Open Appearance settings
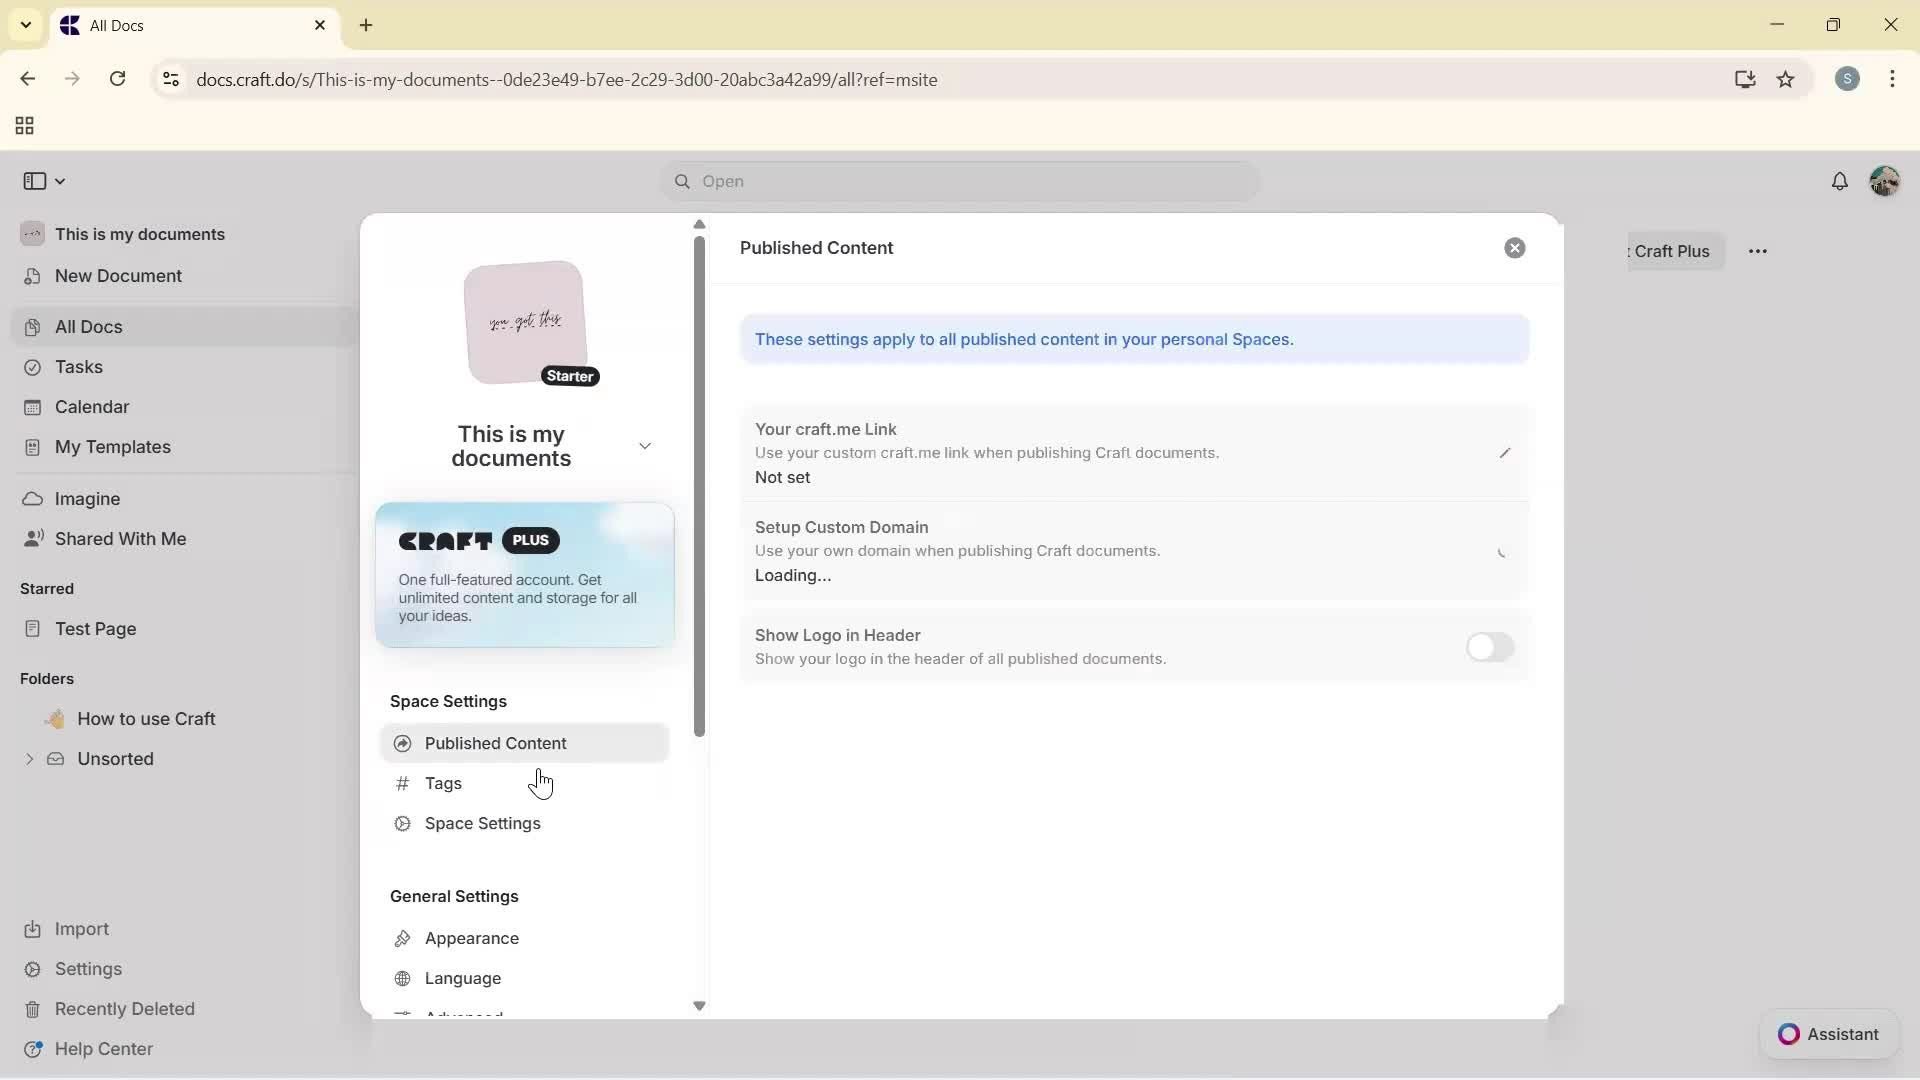 coord(470,938)
